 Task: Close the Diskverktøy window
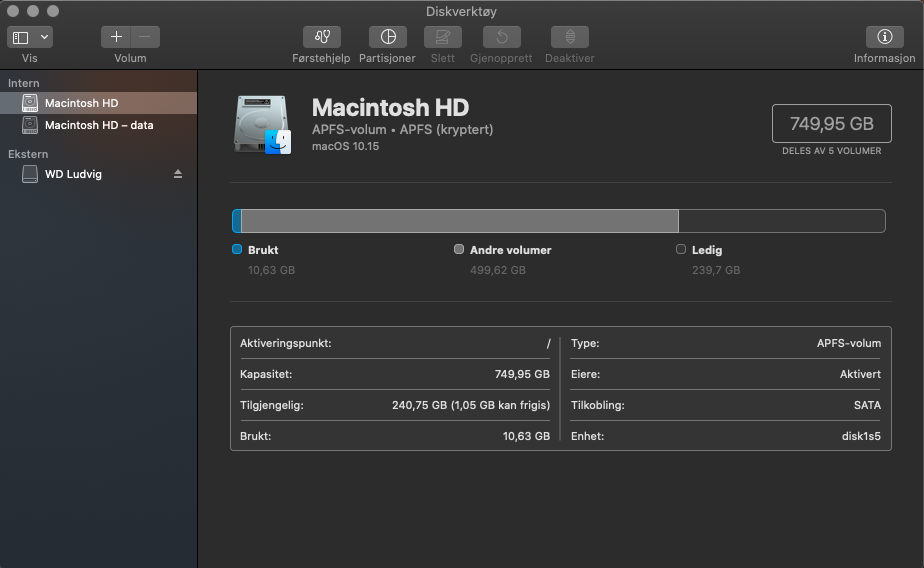13,11
